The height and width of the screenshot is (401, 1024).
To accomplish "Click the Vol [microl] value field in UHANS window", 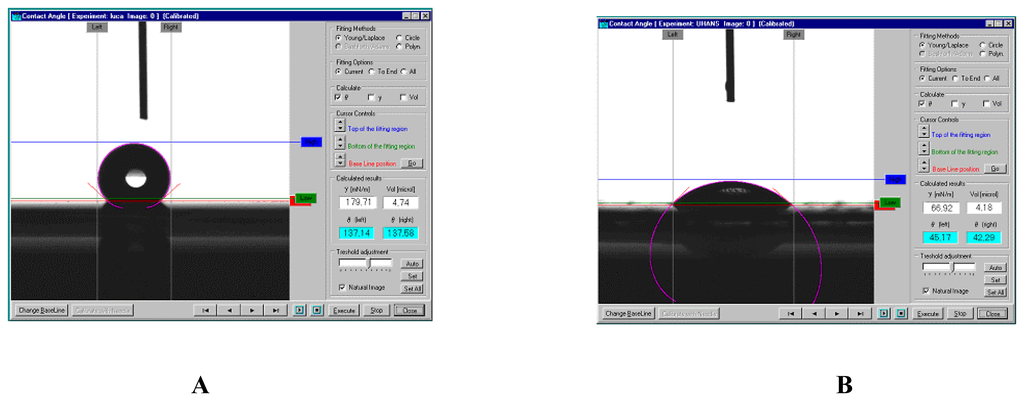I will coord(985,208).
